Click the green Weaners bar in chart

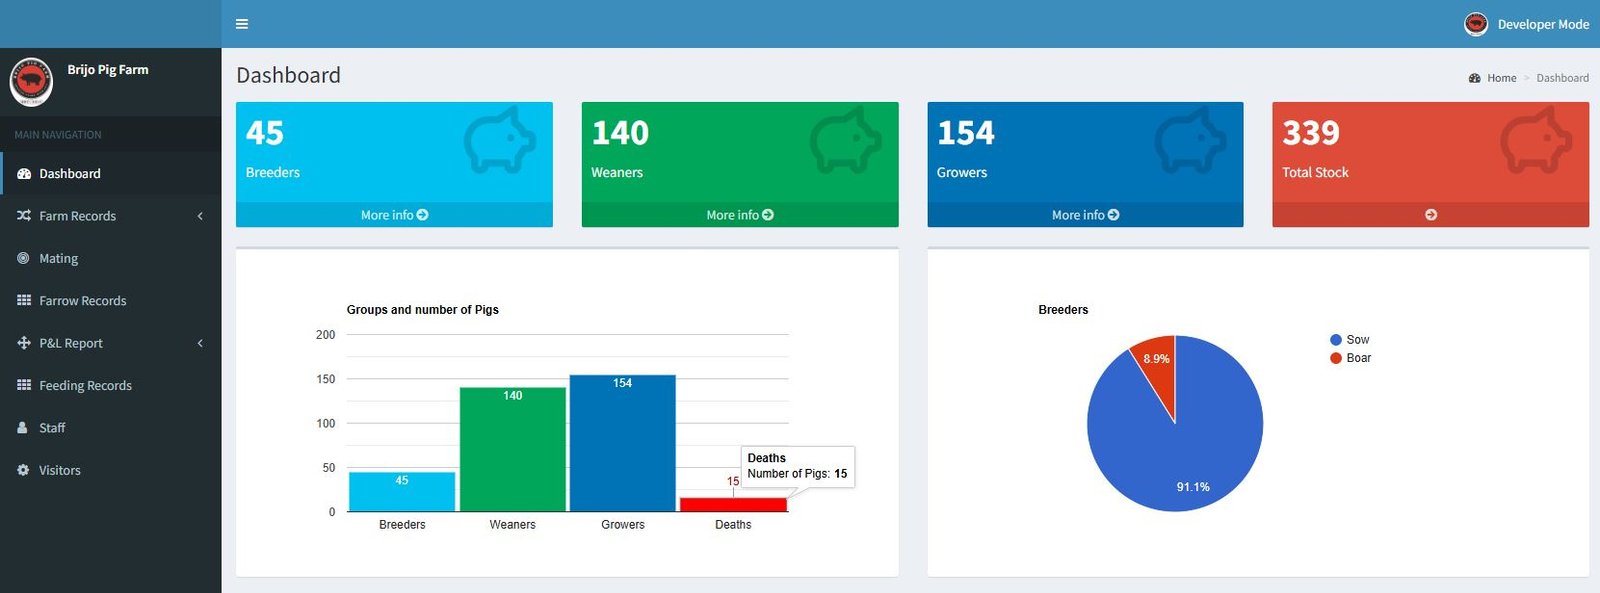click(513, 449)
